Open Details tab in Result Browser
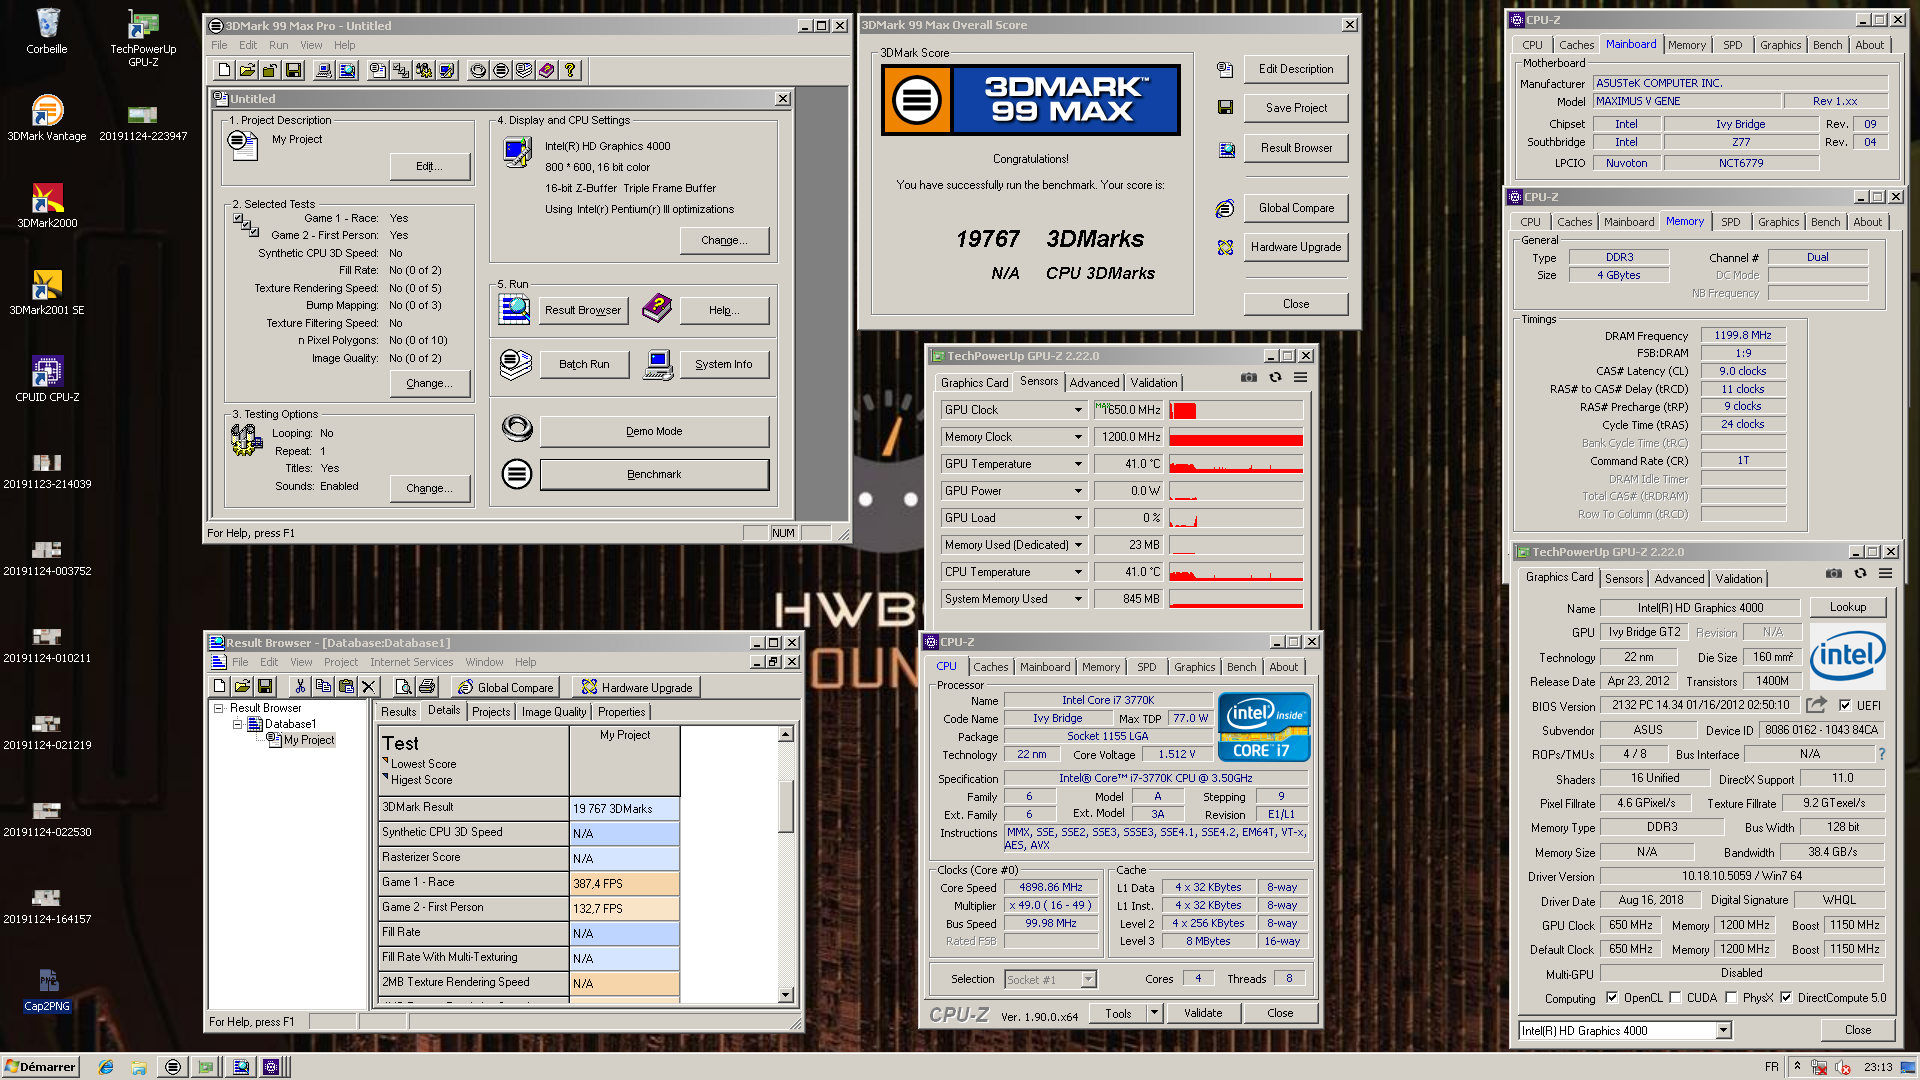The height and width of the screenshot is (1080, 1920). [444, 710]
